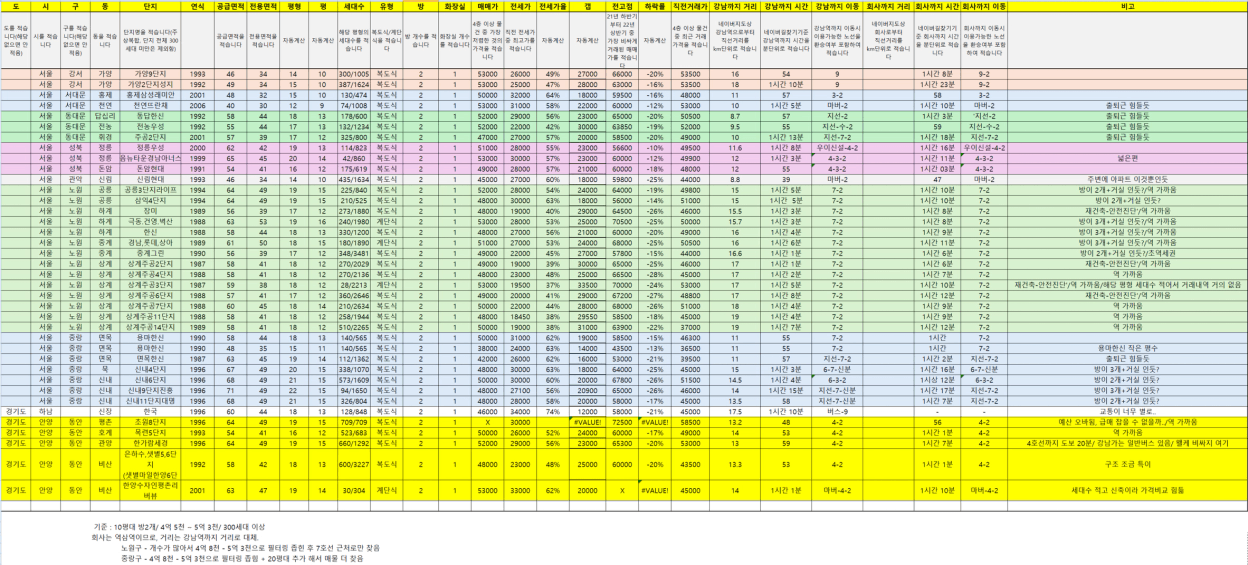1248x565 pixels.
Task: Click the '435/1634' household count cell
Action: pyautogui.click(x=353, y=179)
